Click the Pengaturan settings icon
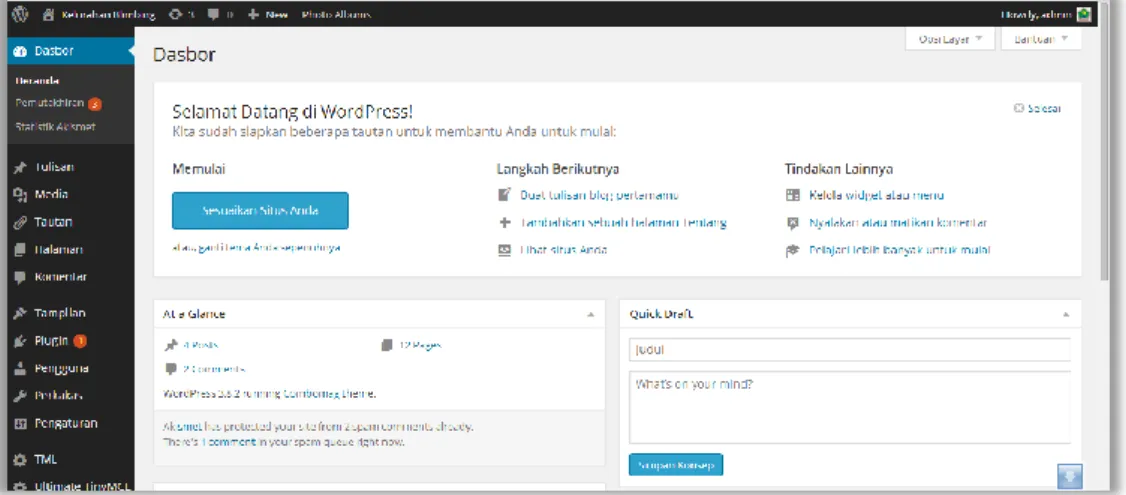Image resolution: width=1126 pixels, height=495 pixels. (x=21, y=423)
